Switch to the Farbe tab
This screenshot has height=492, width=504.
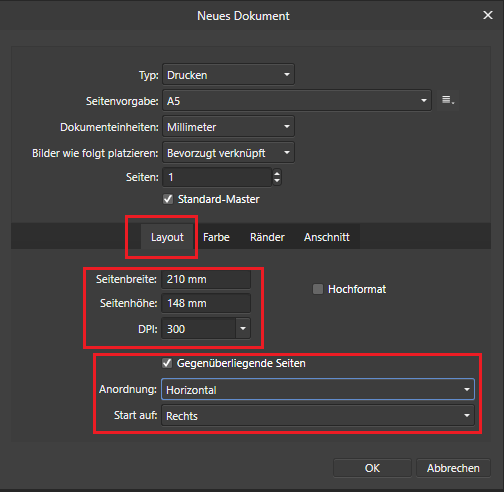216,237
